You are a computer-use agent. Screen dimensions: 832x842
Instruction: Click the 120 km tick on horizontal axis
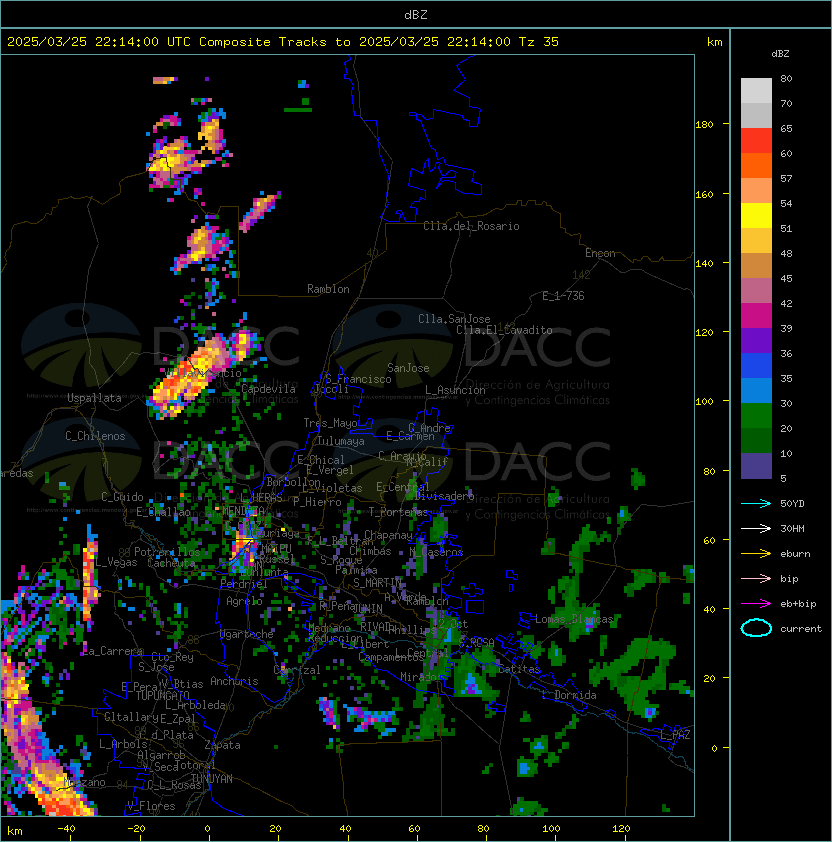621,829
